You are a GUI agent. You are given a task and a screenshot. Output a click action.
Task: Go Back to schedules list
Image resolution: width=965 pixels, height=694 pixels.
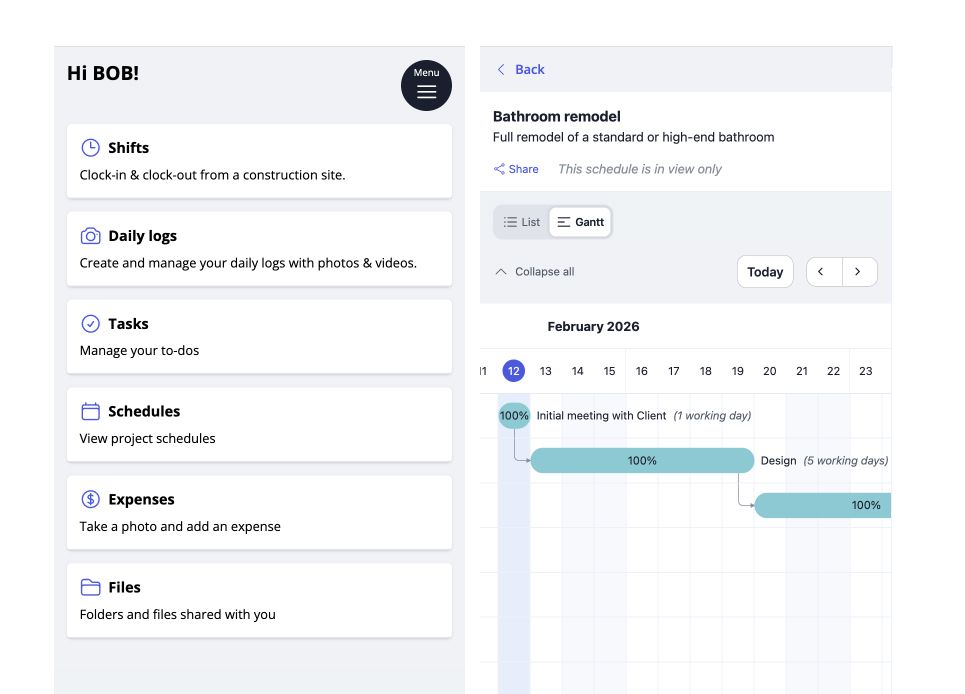(521, 69)
